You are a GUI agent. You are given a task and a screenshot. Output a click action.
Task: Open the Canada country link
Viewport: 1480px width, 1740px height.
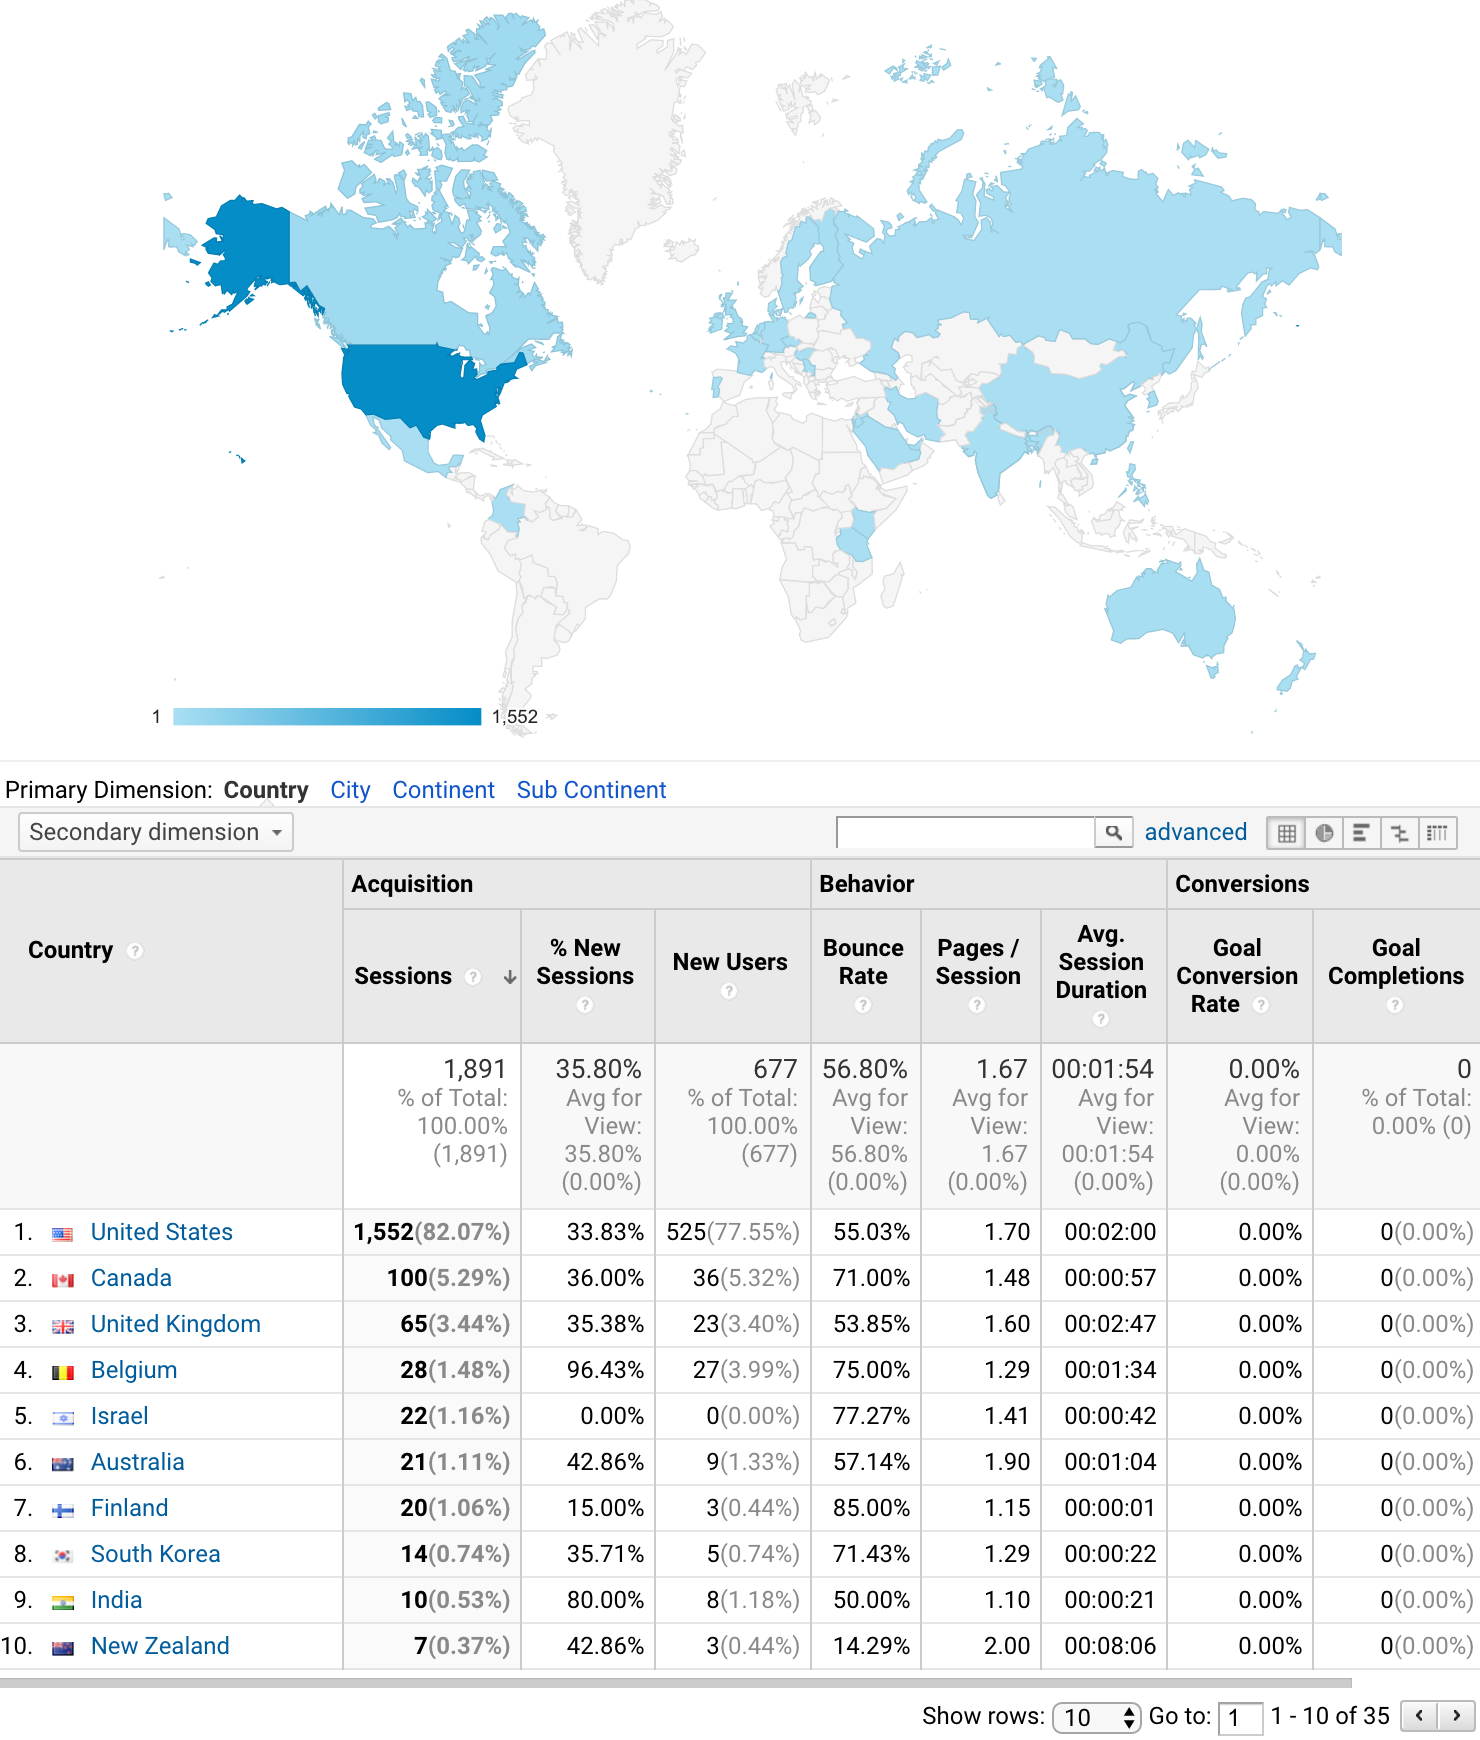[131, 1278]
